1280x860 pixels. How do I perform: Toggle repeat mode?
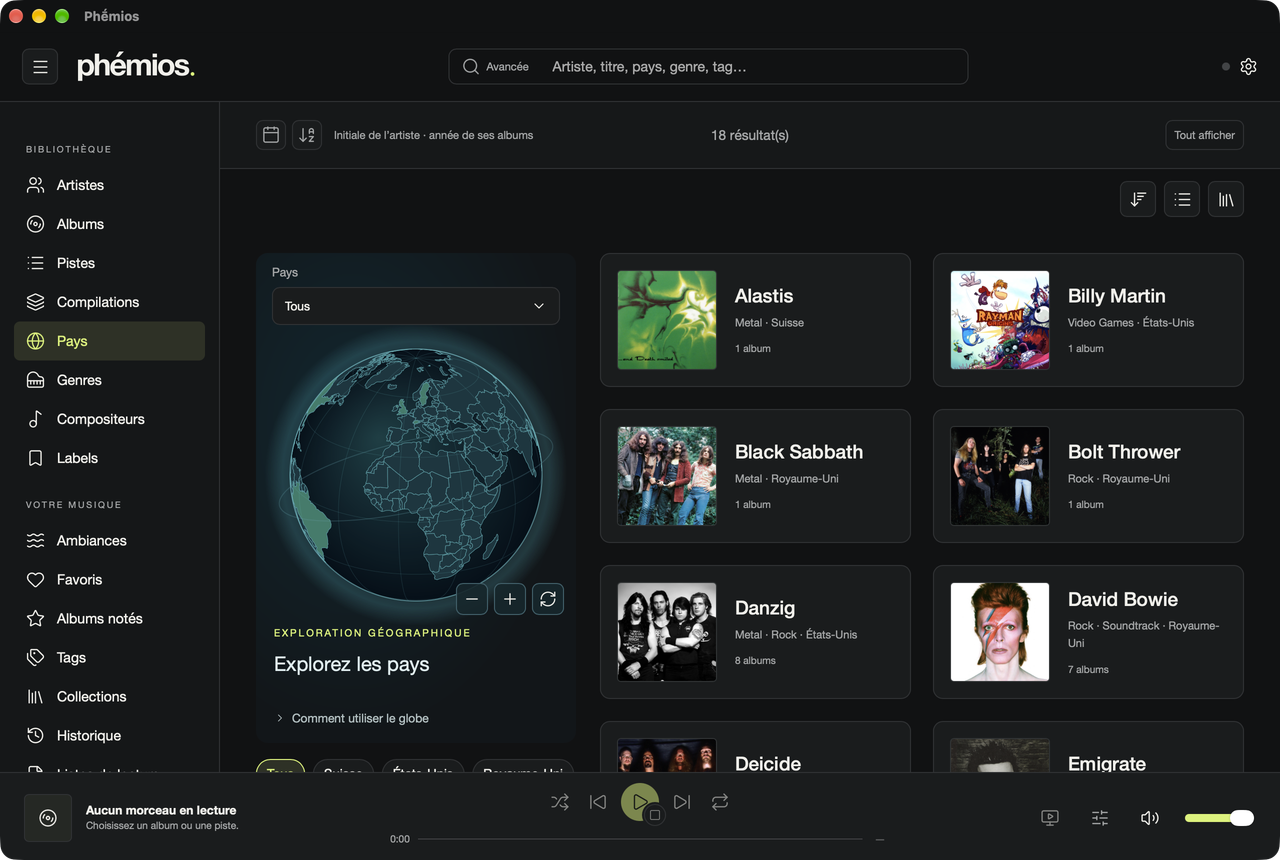(x=720, y=802)
